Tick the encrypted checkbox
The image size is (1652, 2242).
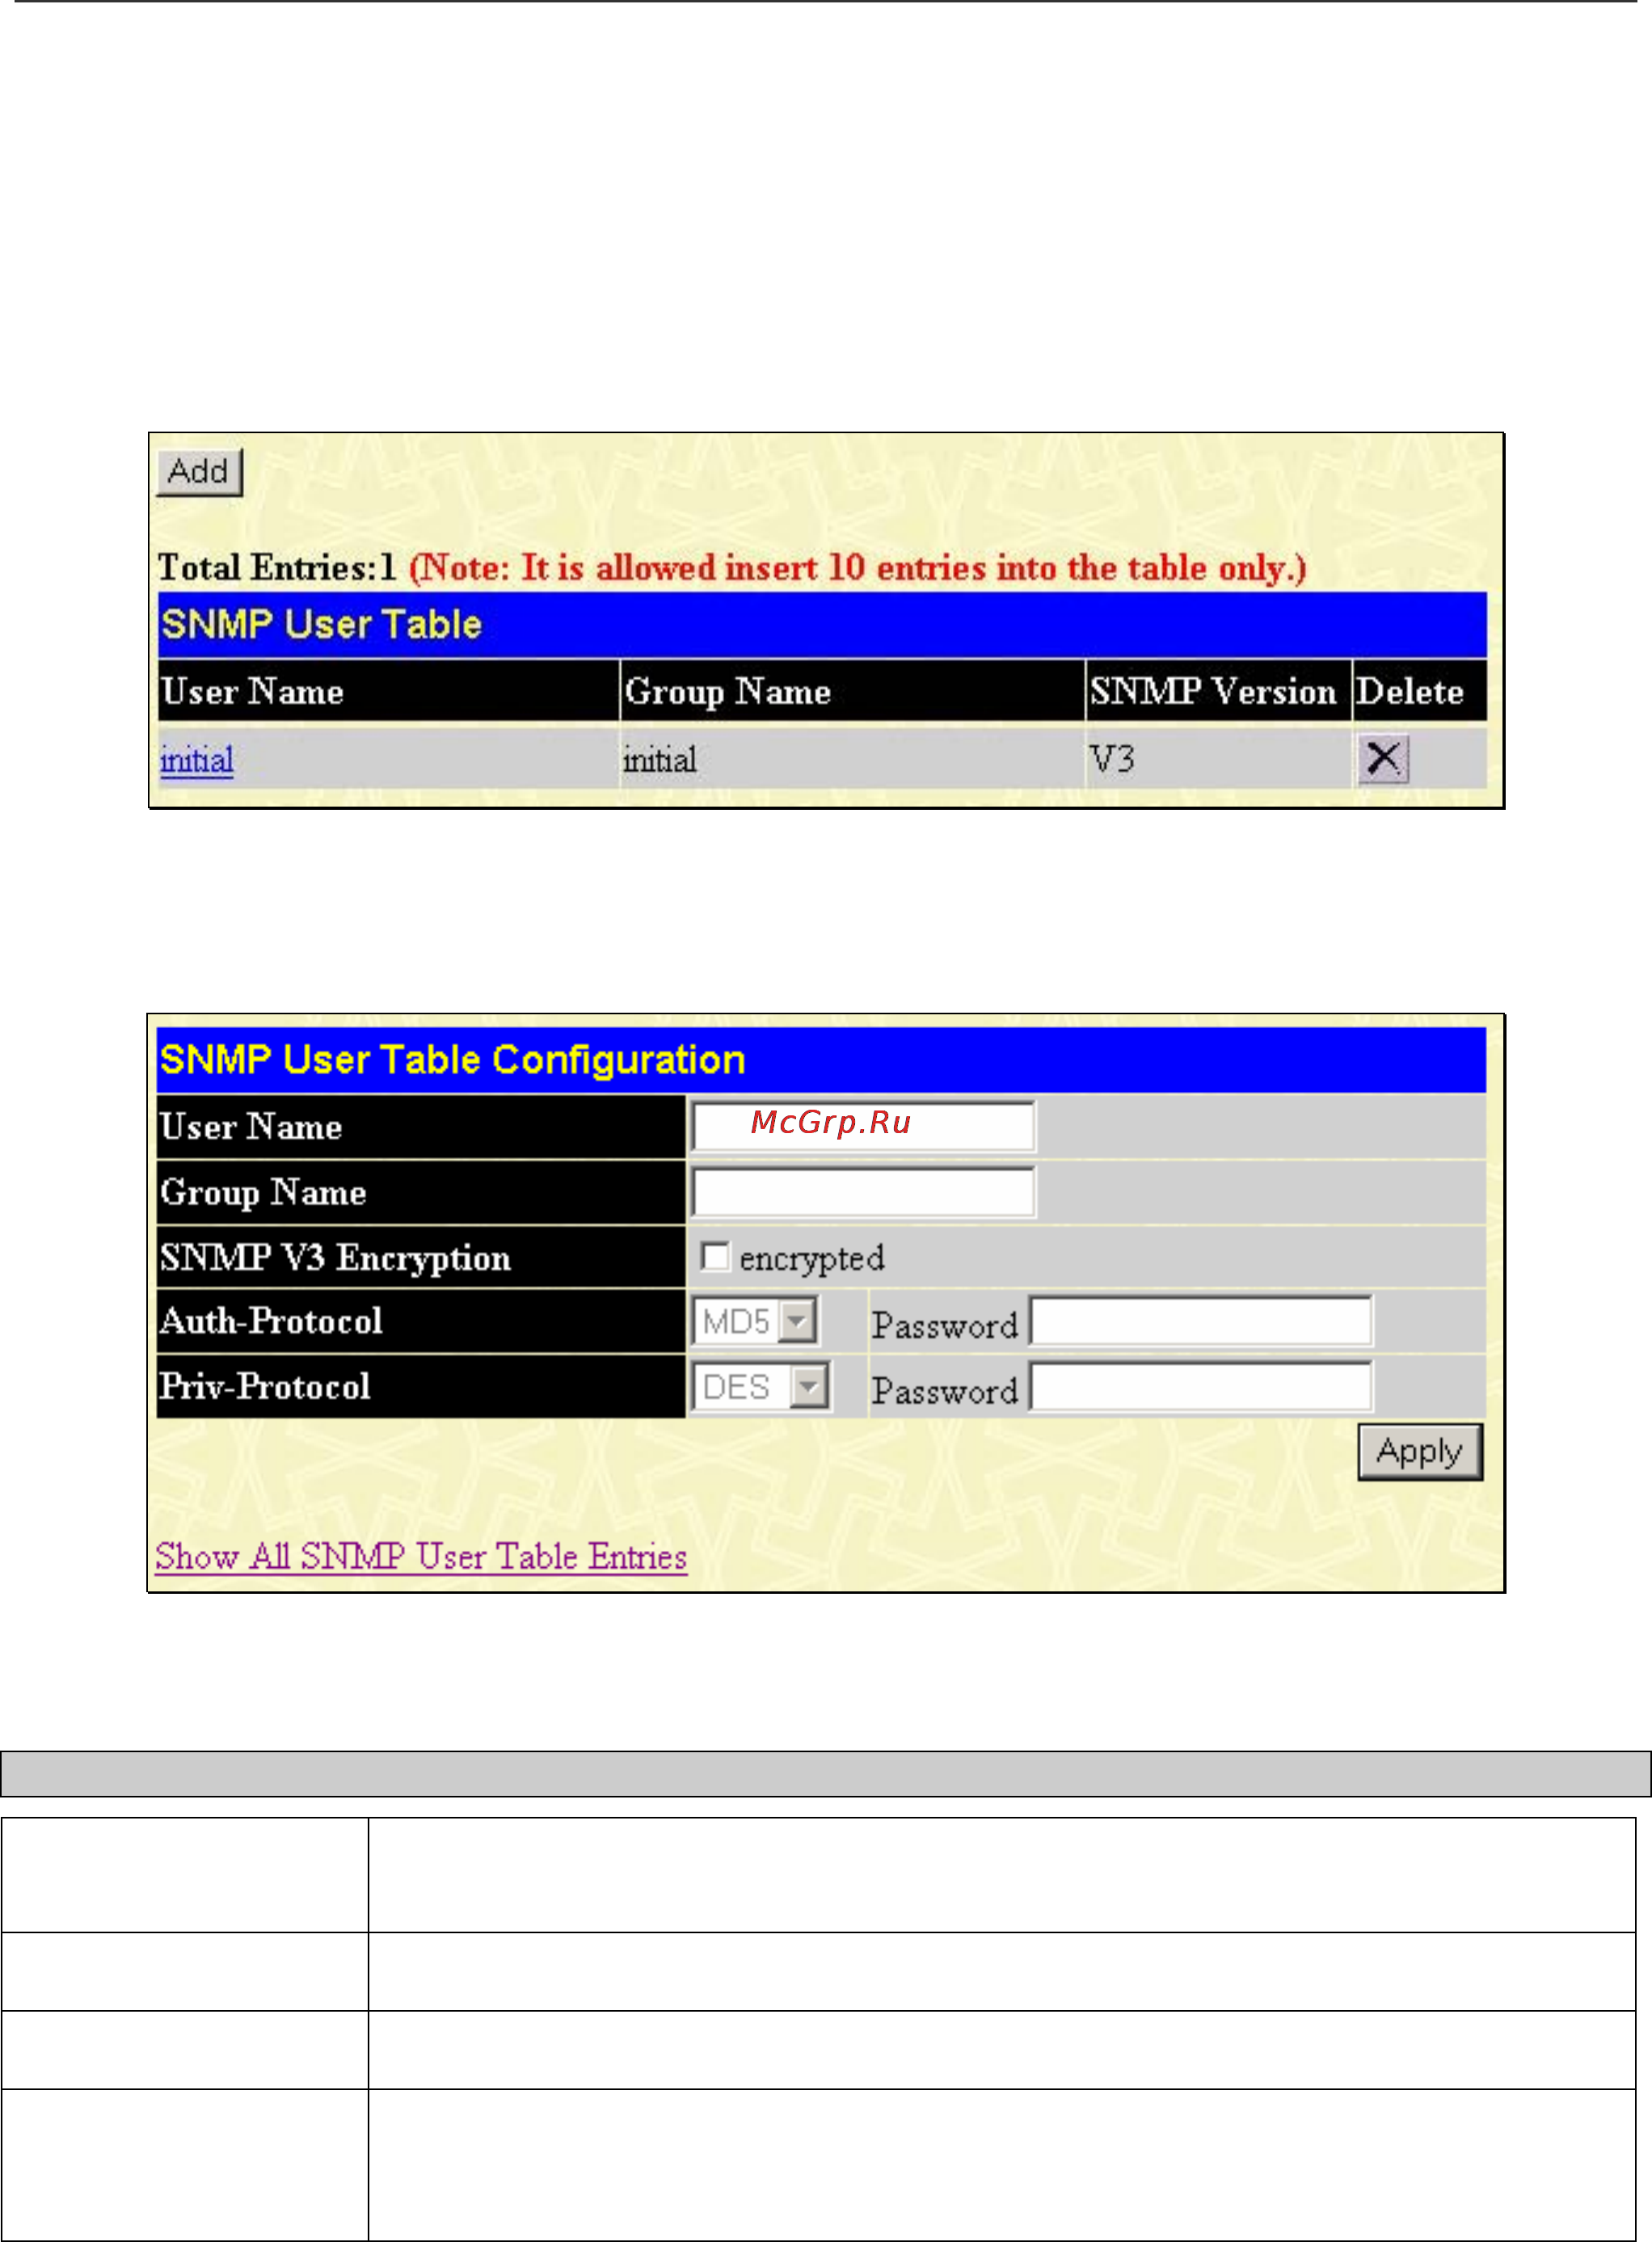coord(715,1256)
